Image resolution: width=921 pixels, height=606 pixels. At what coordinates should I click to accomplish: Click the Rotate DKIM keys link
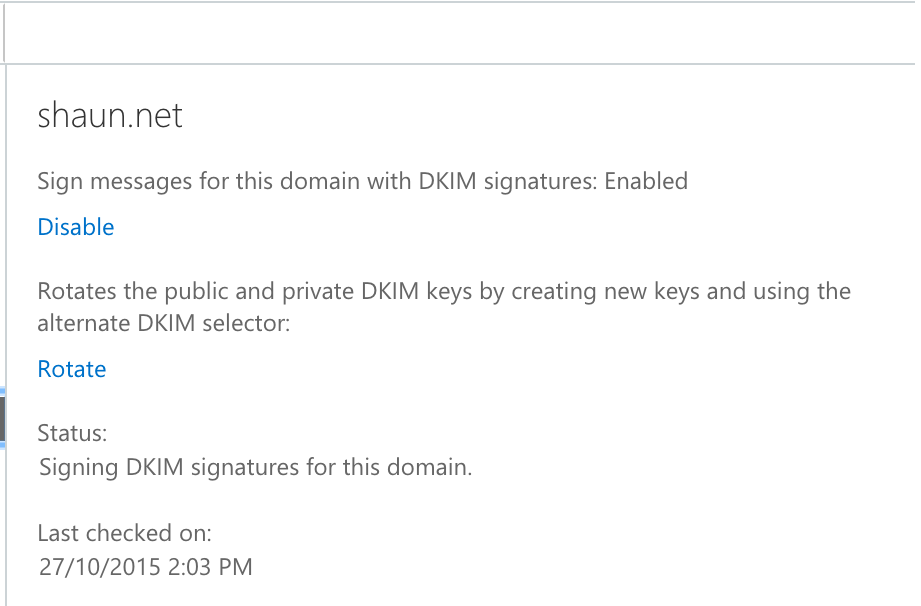click(x=72, y=369)
